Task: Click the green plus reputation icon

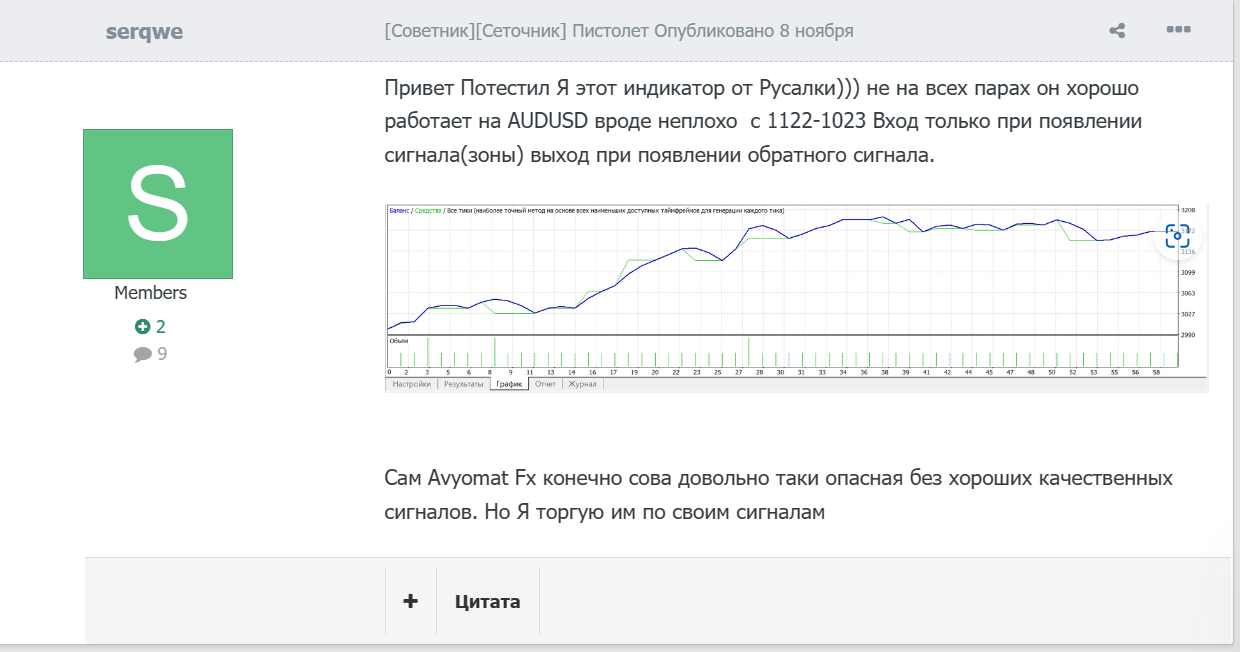Action: pos(143,327)
